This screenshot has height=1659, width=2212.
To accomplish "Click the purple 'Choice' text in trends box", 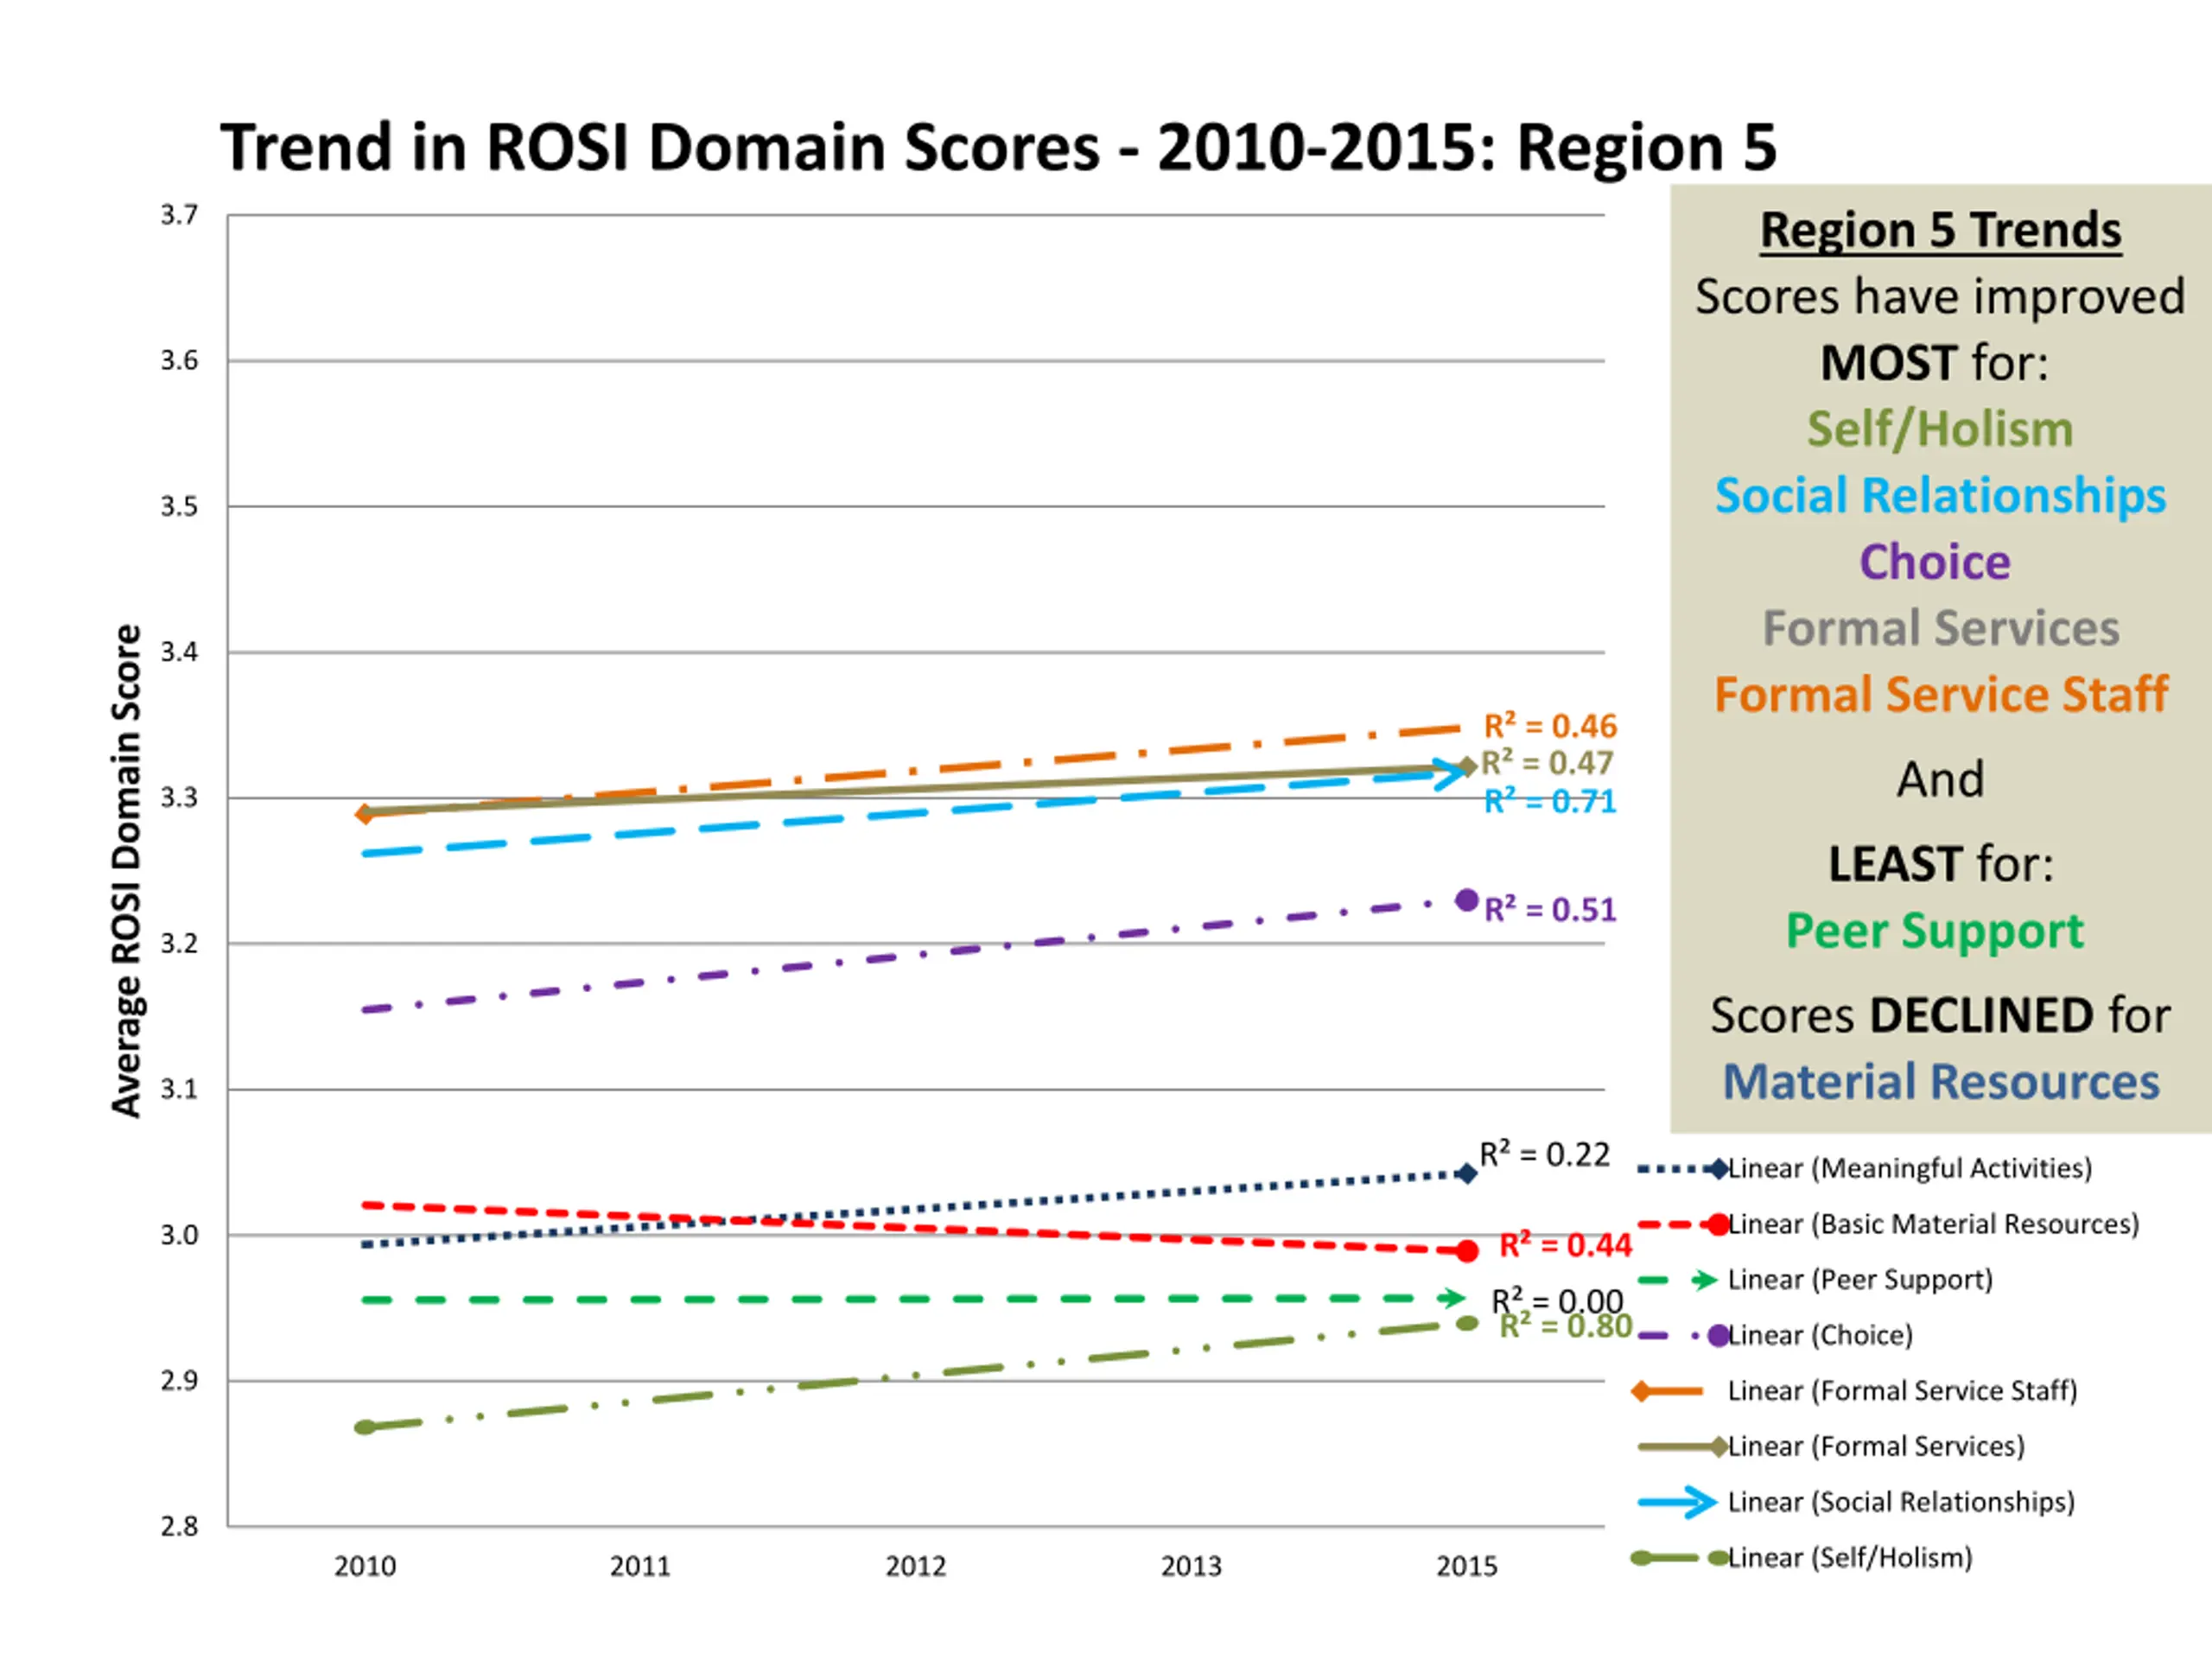I will click(x=1935, y=562).
